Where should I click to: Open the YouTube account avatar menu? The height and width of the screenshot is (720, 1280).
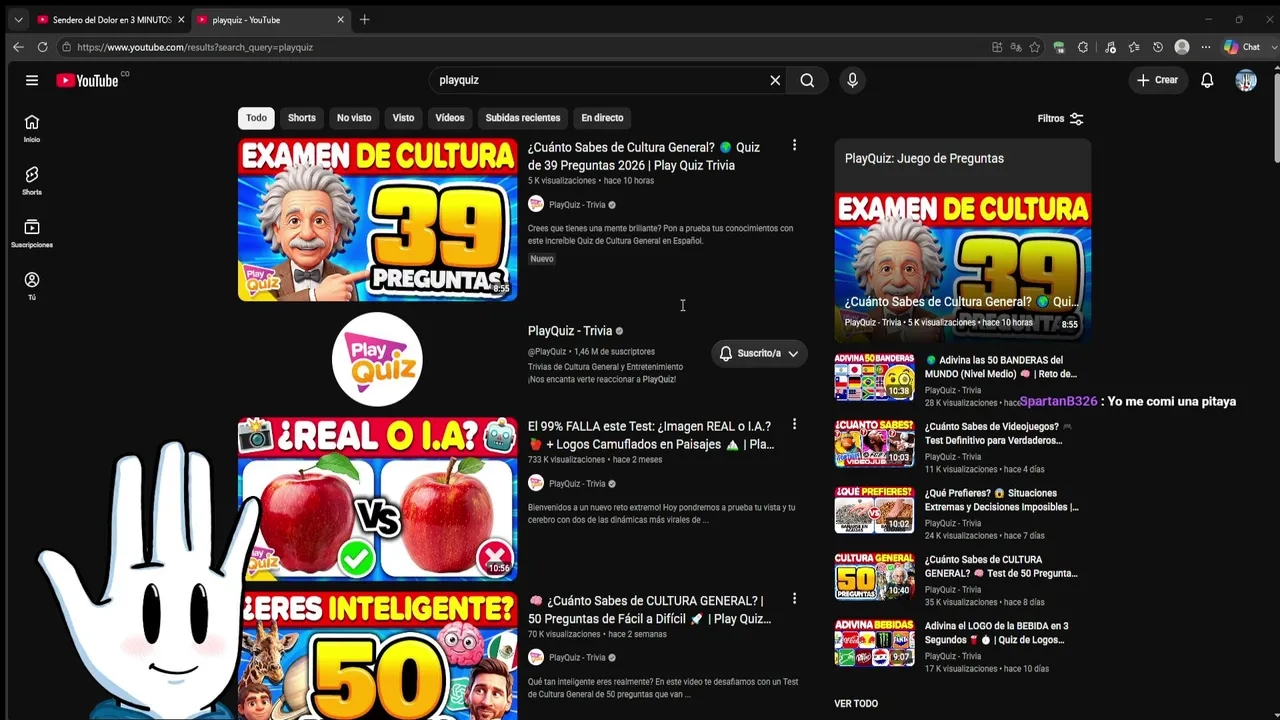[1246, 80]
